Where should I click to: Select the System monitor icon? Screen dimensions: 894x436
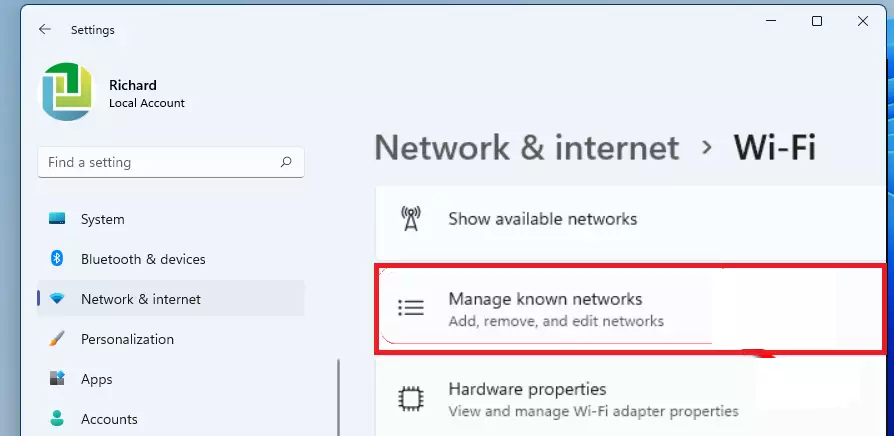[57, 219]
